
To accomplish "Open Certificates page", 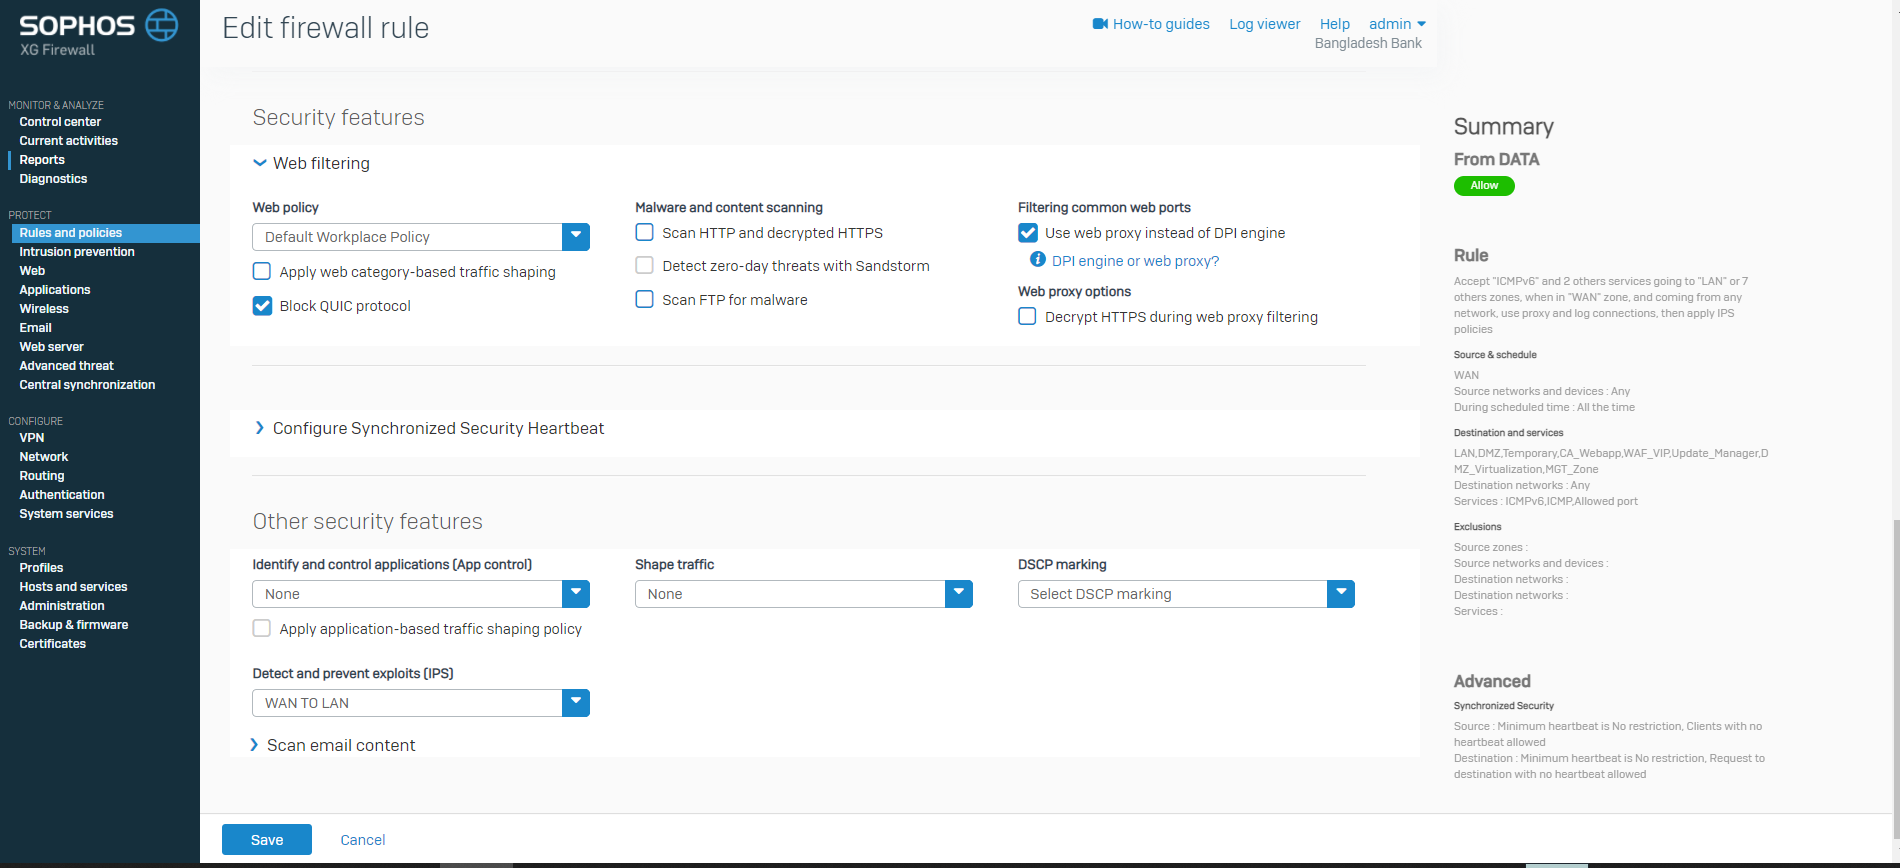I will (x=53, y=644).
